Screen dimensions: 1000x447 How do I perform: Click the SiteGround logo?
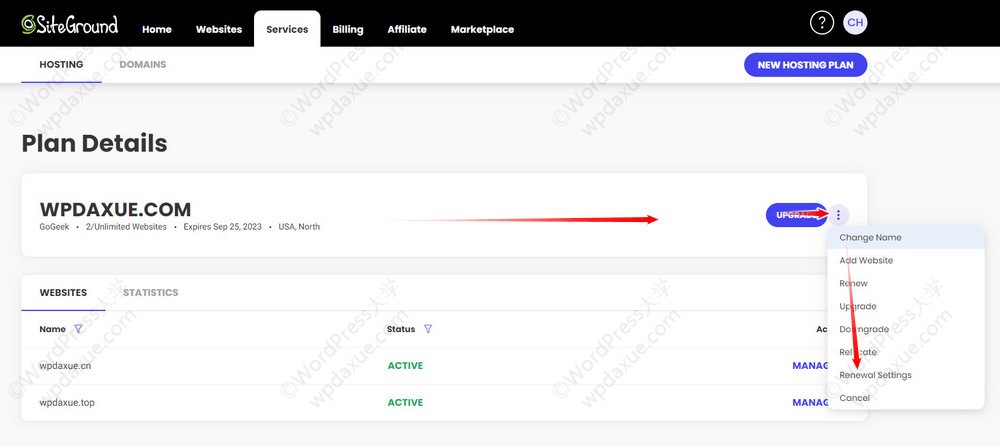coord(70,25)
